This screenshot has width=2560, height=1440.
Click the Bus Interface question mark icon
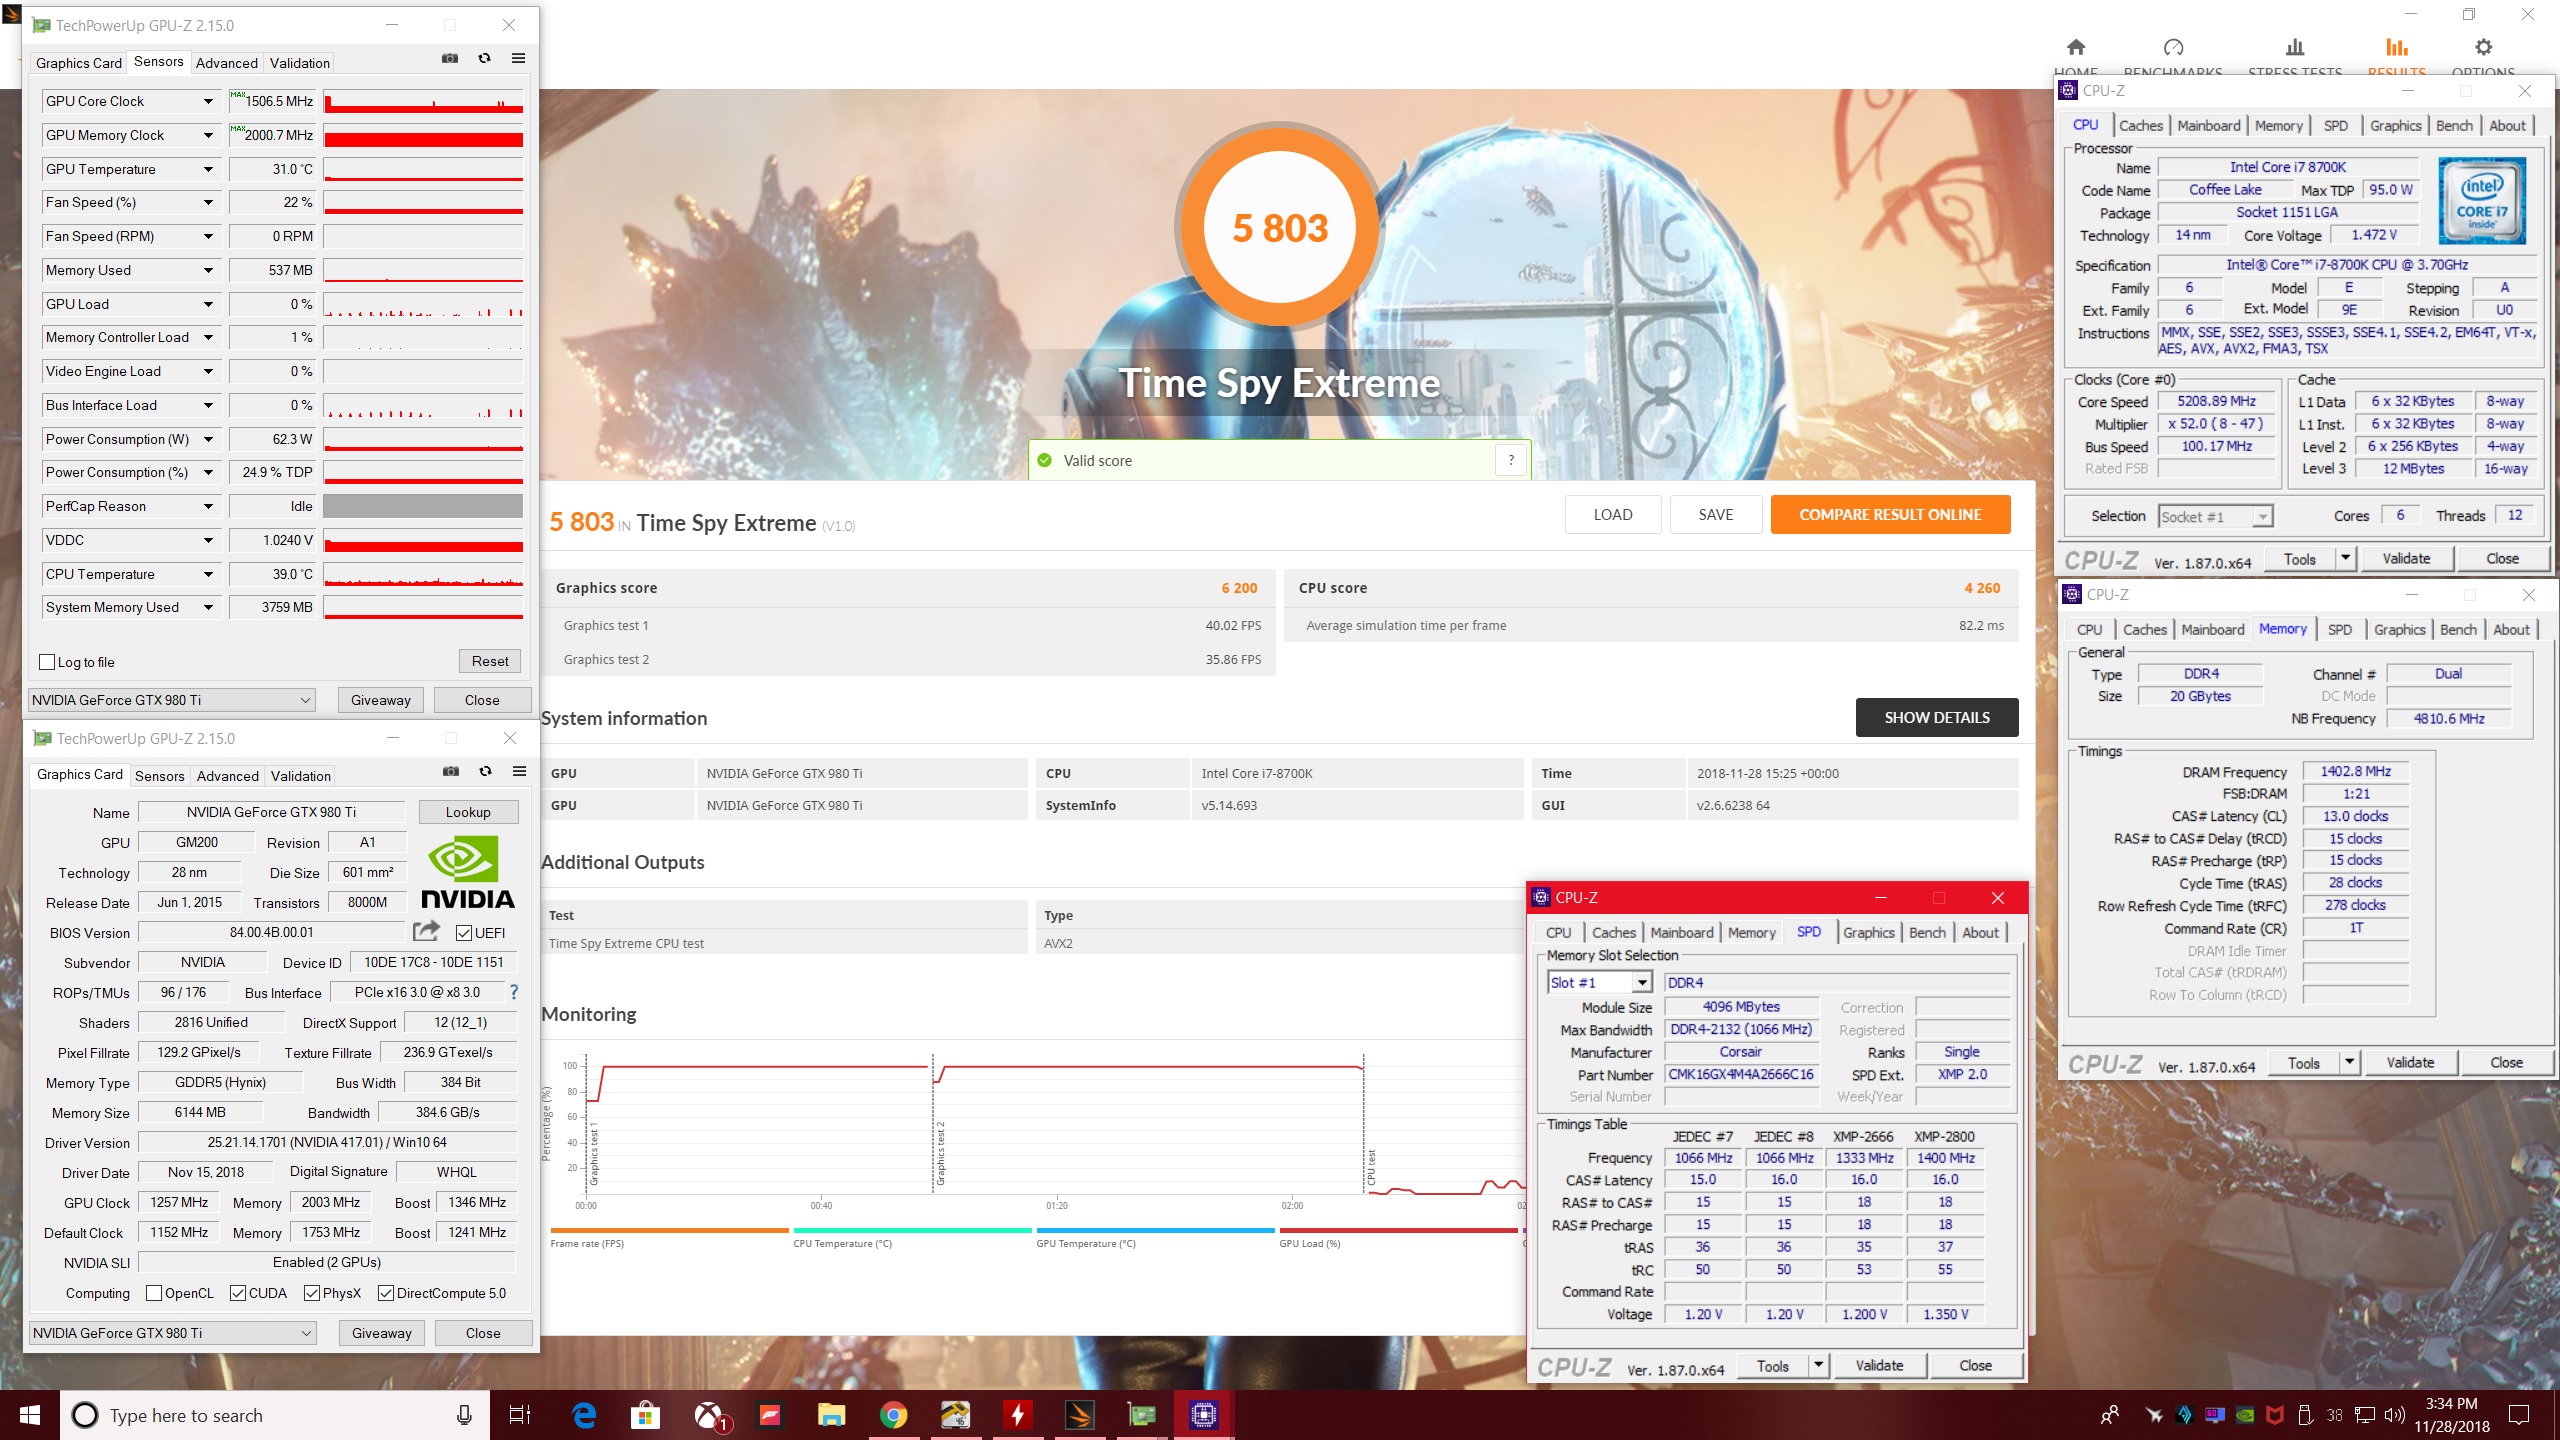tap(514, 992)
